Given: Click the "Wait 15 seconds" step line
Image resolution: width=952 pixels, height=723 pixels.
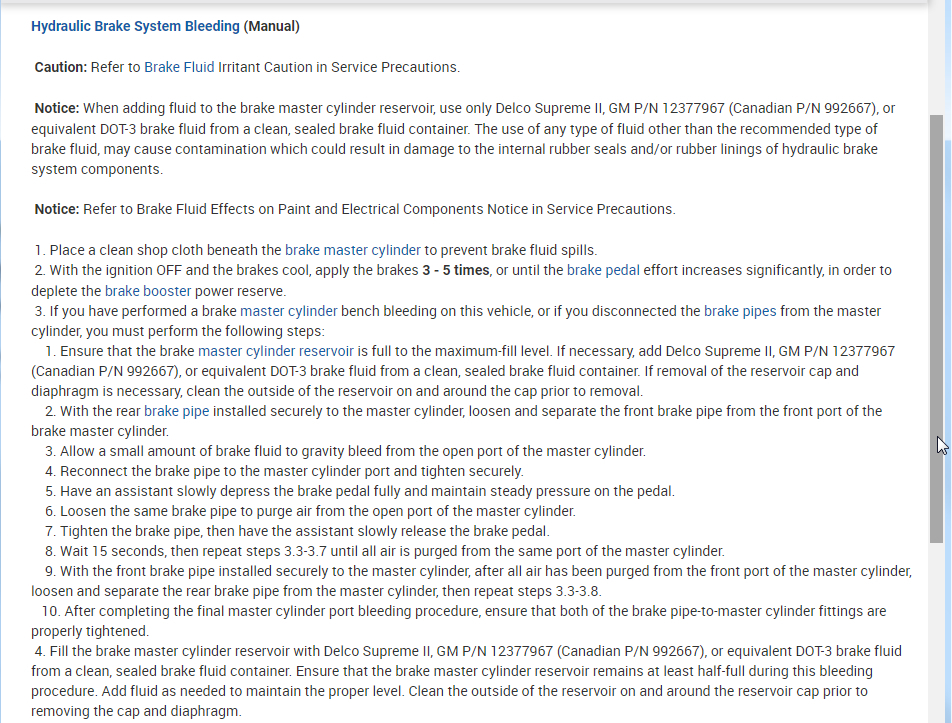Looking at the screenshot, I should pyautogui.click(x=390, y=551).
